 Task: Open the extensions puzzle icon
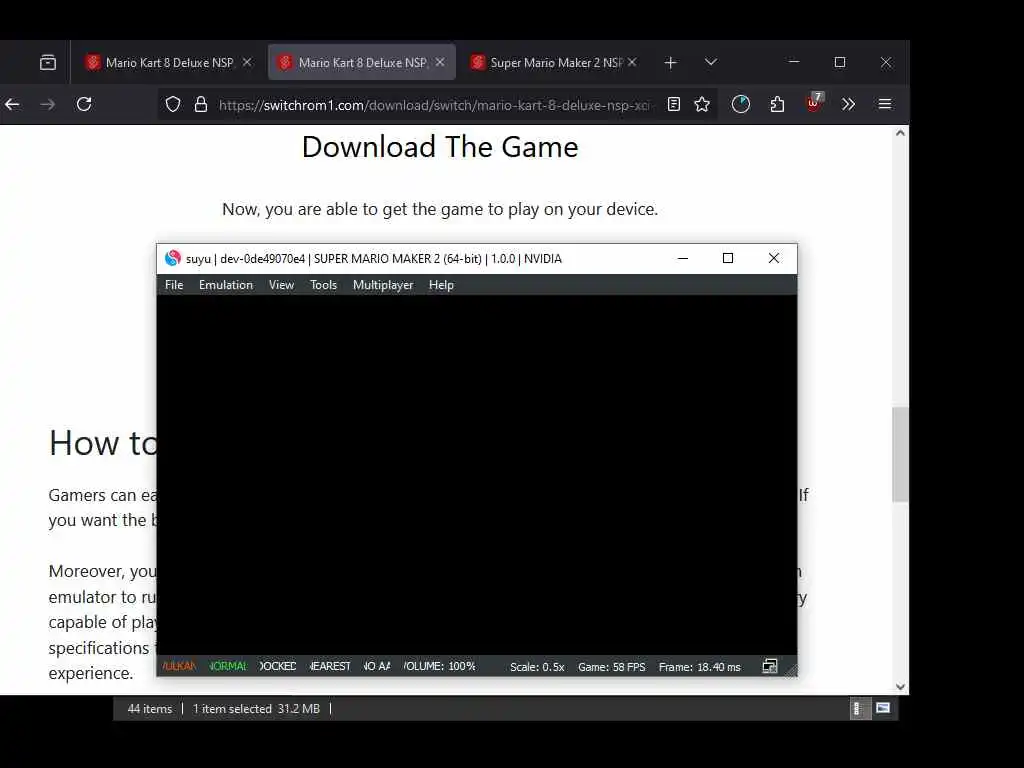tap(777, 104)
